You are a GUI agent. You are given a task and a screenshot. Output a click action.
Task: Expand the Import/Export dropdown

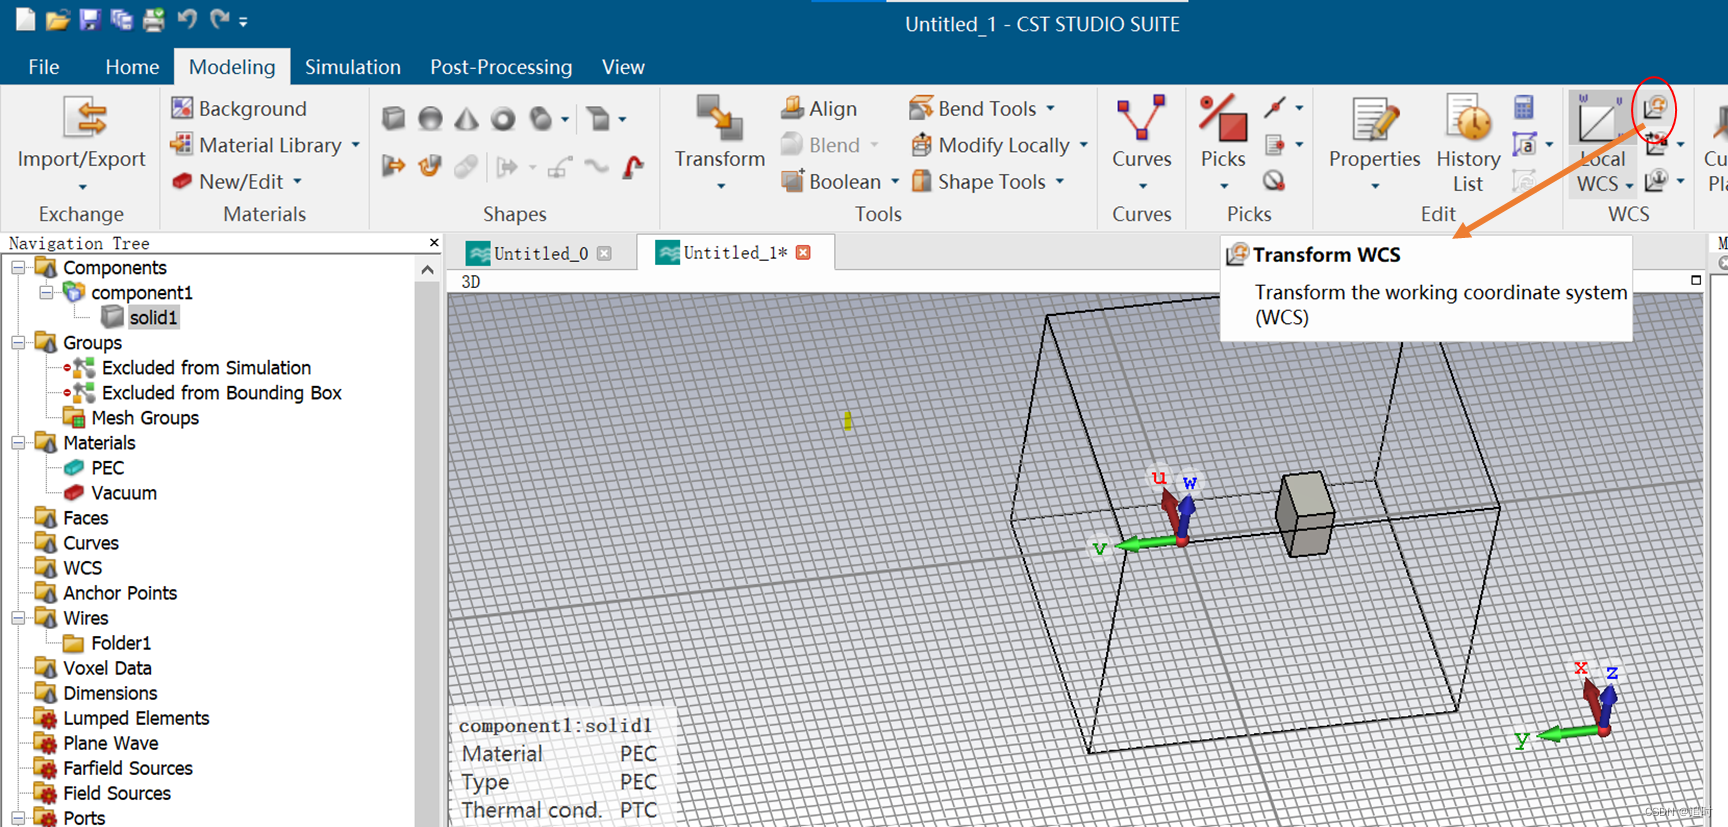[x=82, y=187]
